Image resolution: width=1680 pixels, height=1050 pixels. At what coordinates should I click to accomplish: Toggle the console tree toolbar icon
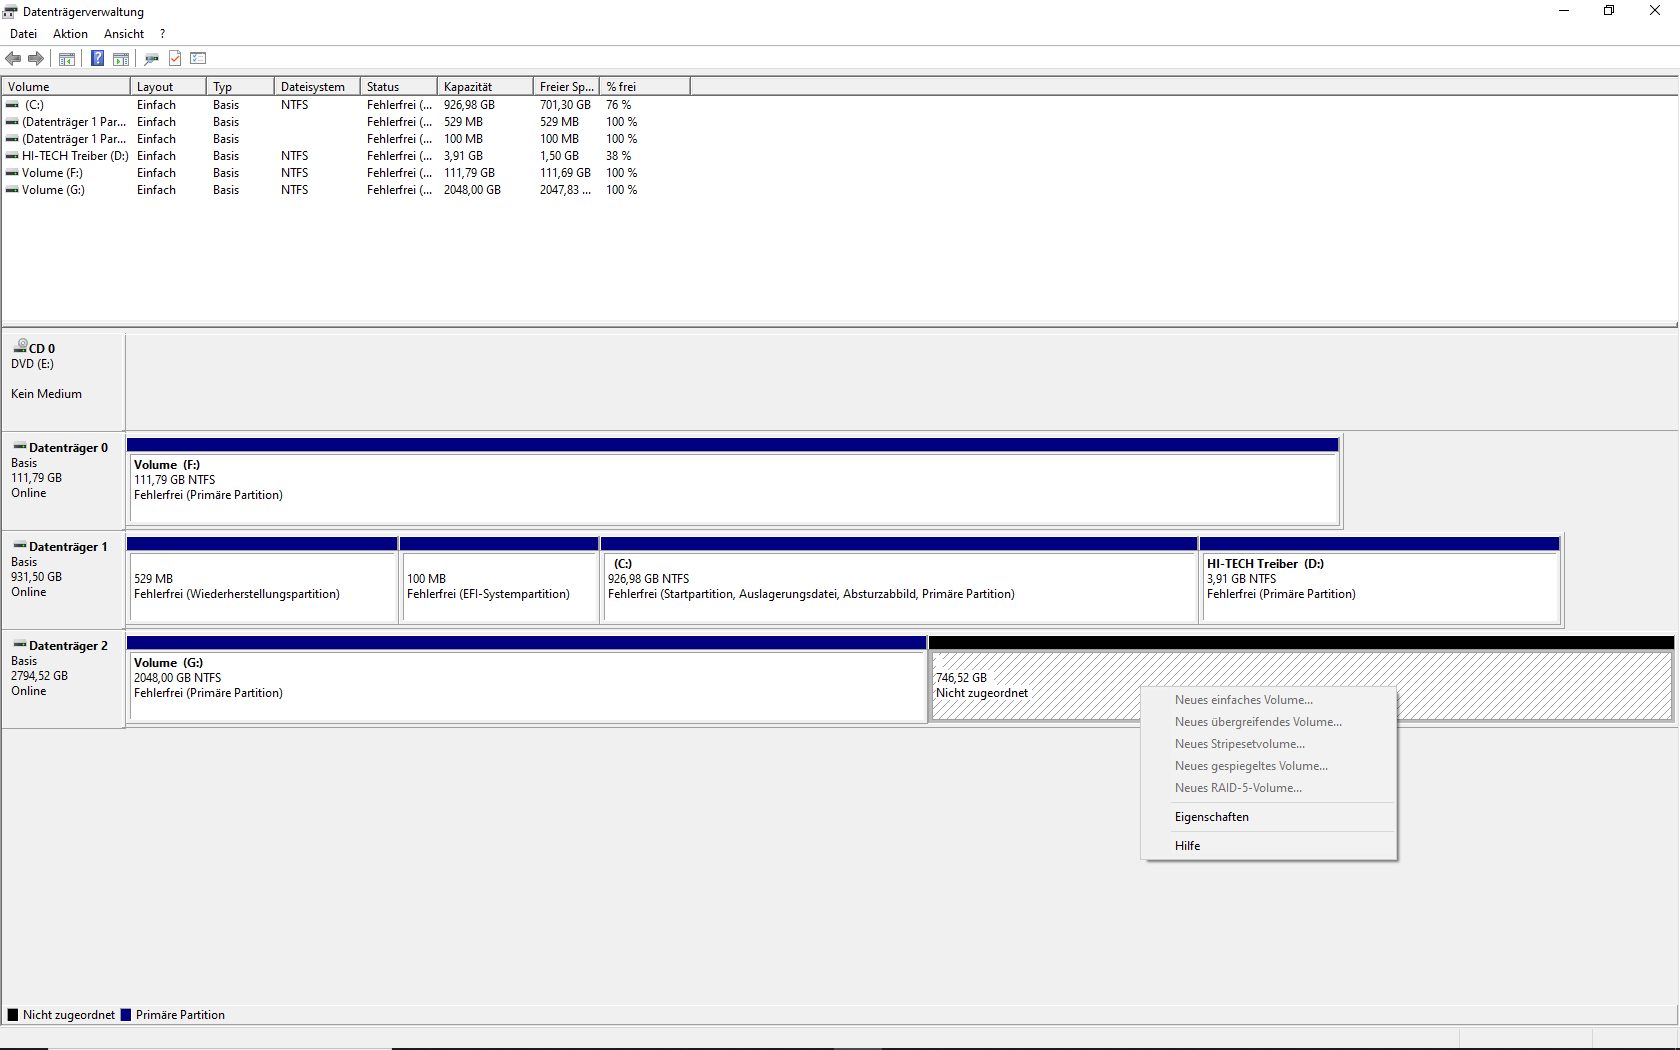point(67,59)
